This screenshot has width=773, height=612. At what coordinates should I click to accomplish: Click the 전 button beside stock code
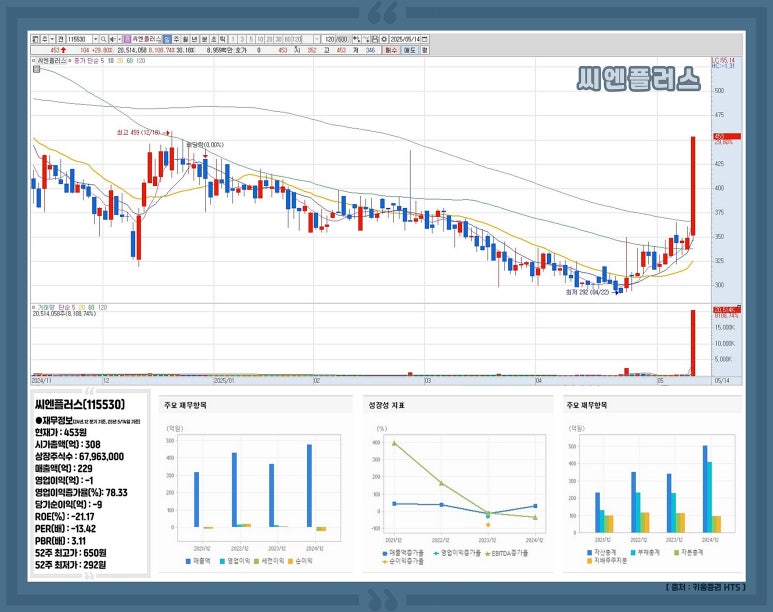[61, 39]
